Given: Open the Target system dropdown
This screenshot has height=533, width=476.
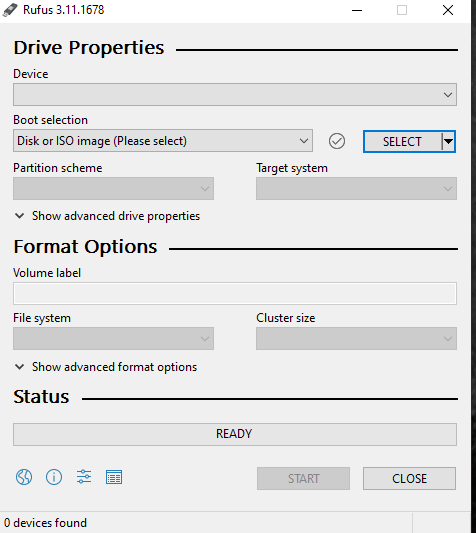Looking at the screenshot, I should [356, 188].
